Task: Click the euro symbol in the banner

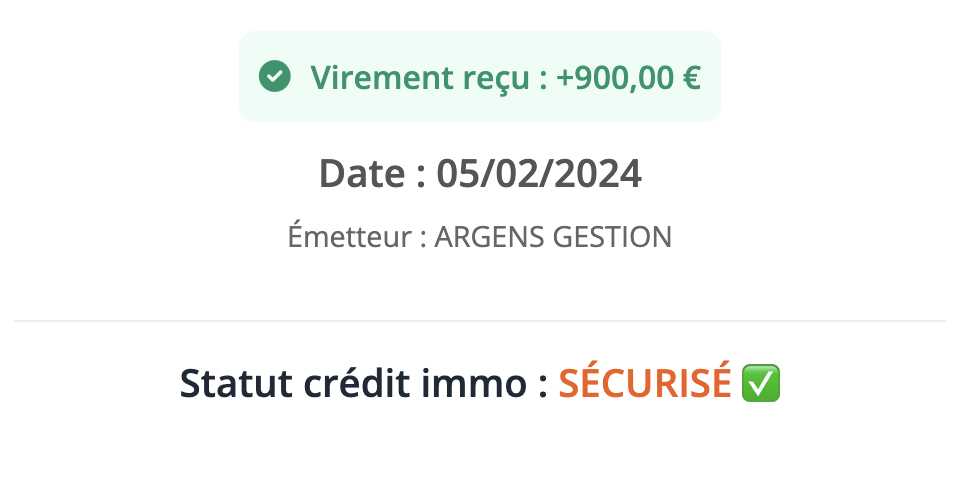Action: (x=691, y=77)
